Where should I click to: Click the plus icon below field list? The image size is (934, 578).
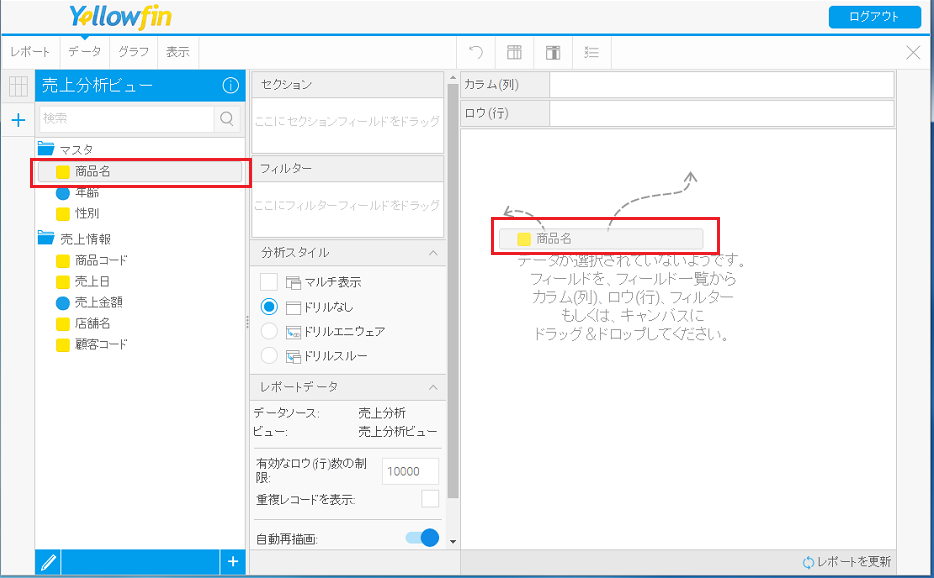232,563
